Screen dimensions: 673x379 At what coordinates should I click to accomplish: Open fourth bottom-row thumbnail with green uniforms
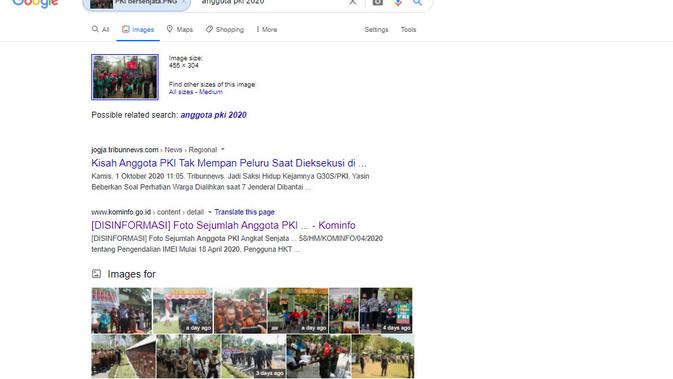tap(318, 357)
